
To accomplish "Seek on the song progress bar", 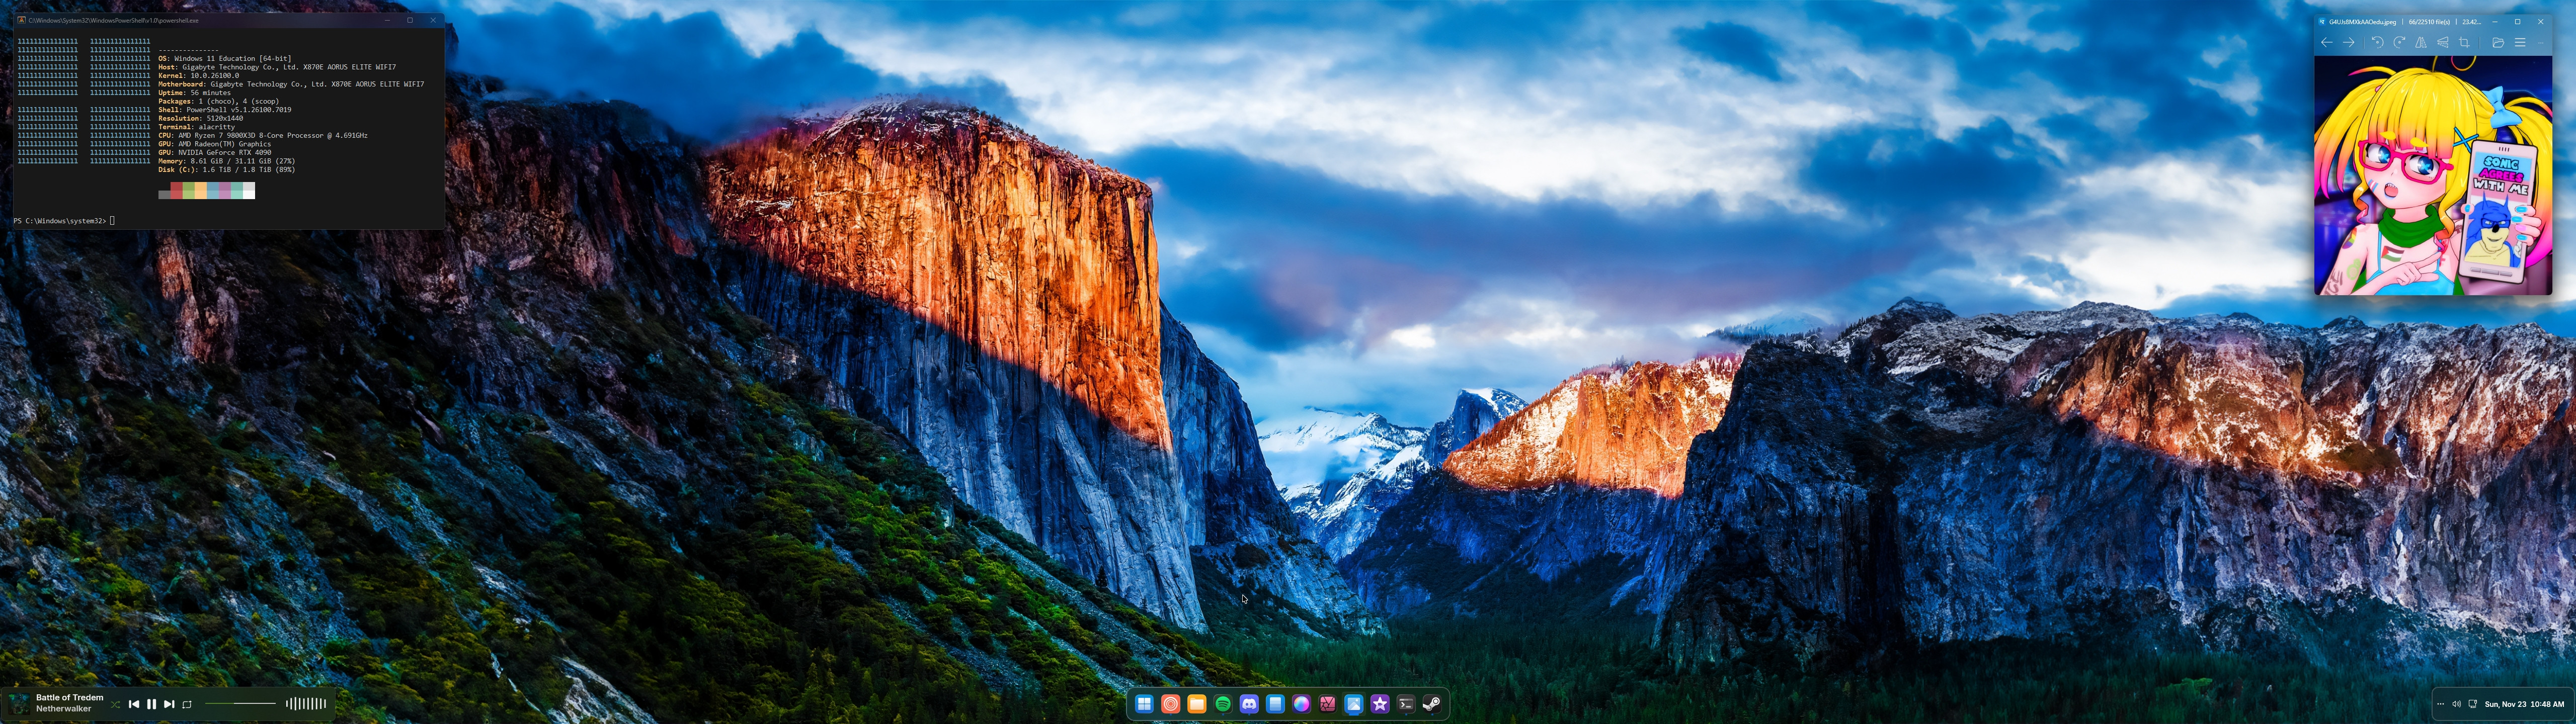I will pyautogui.click(x=240, y=704).
